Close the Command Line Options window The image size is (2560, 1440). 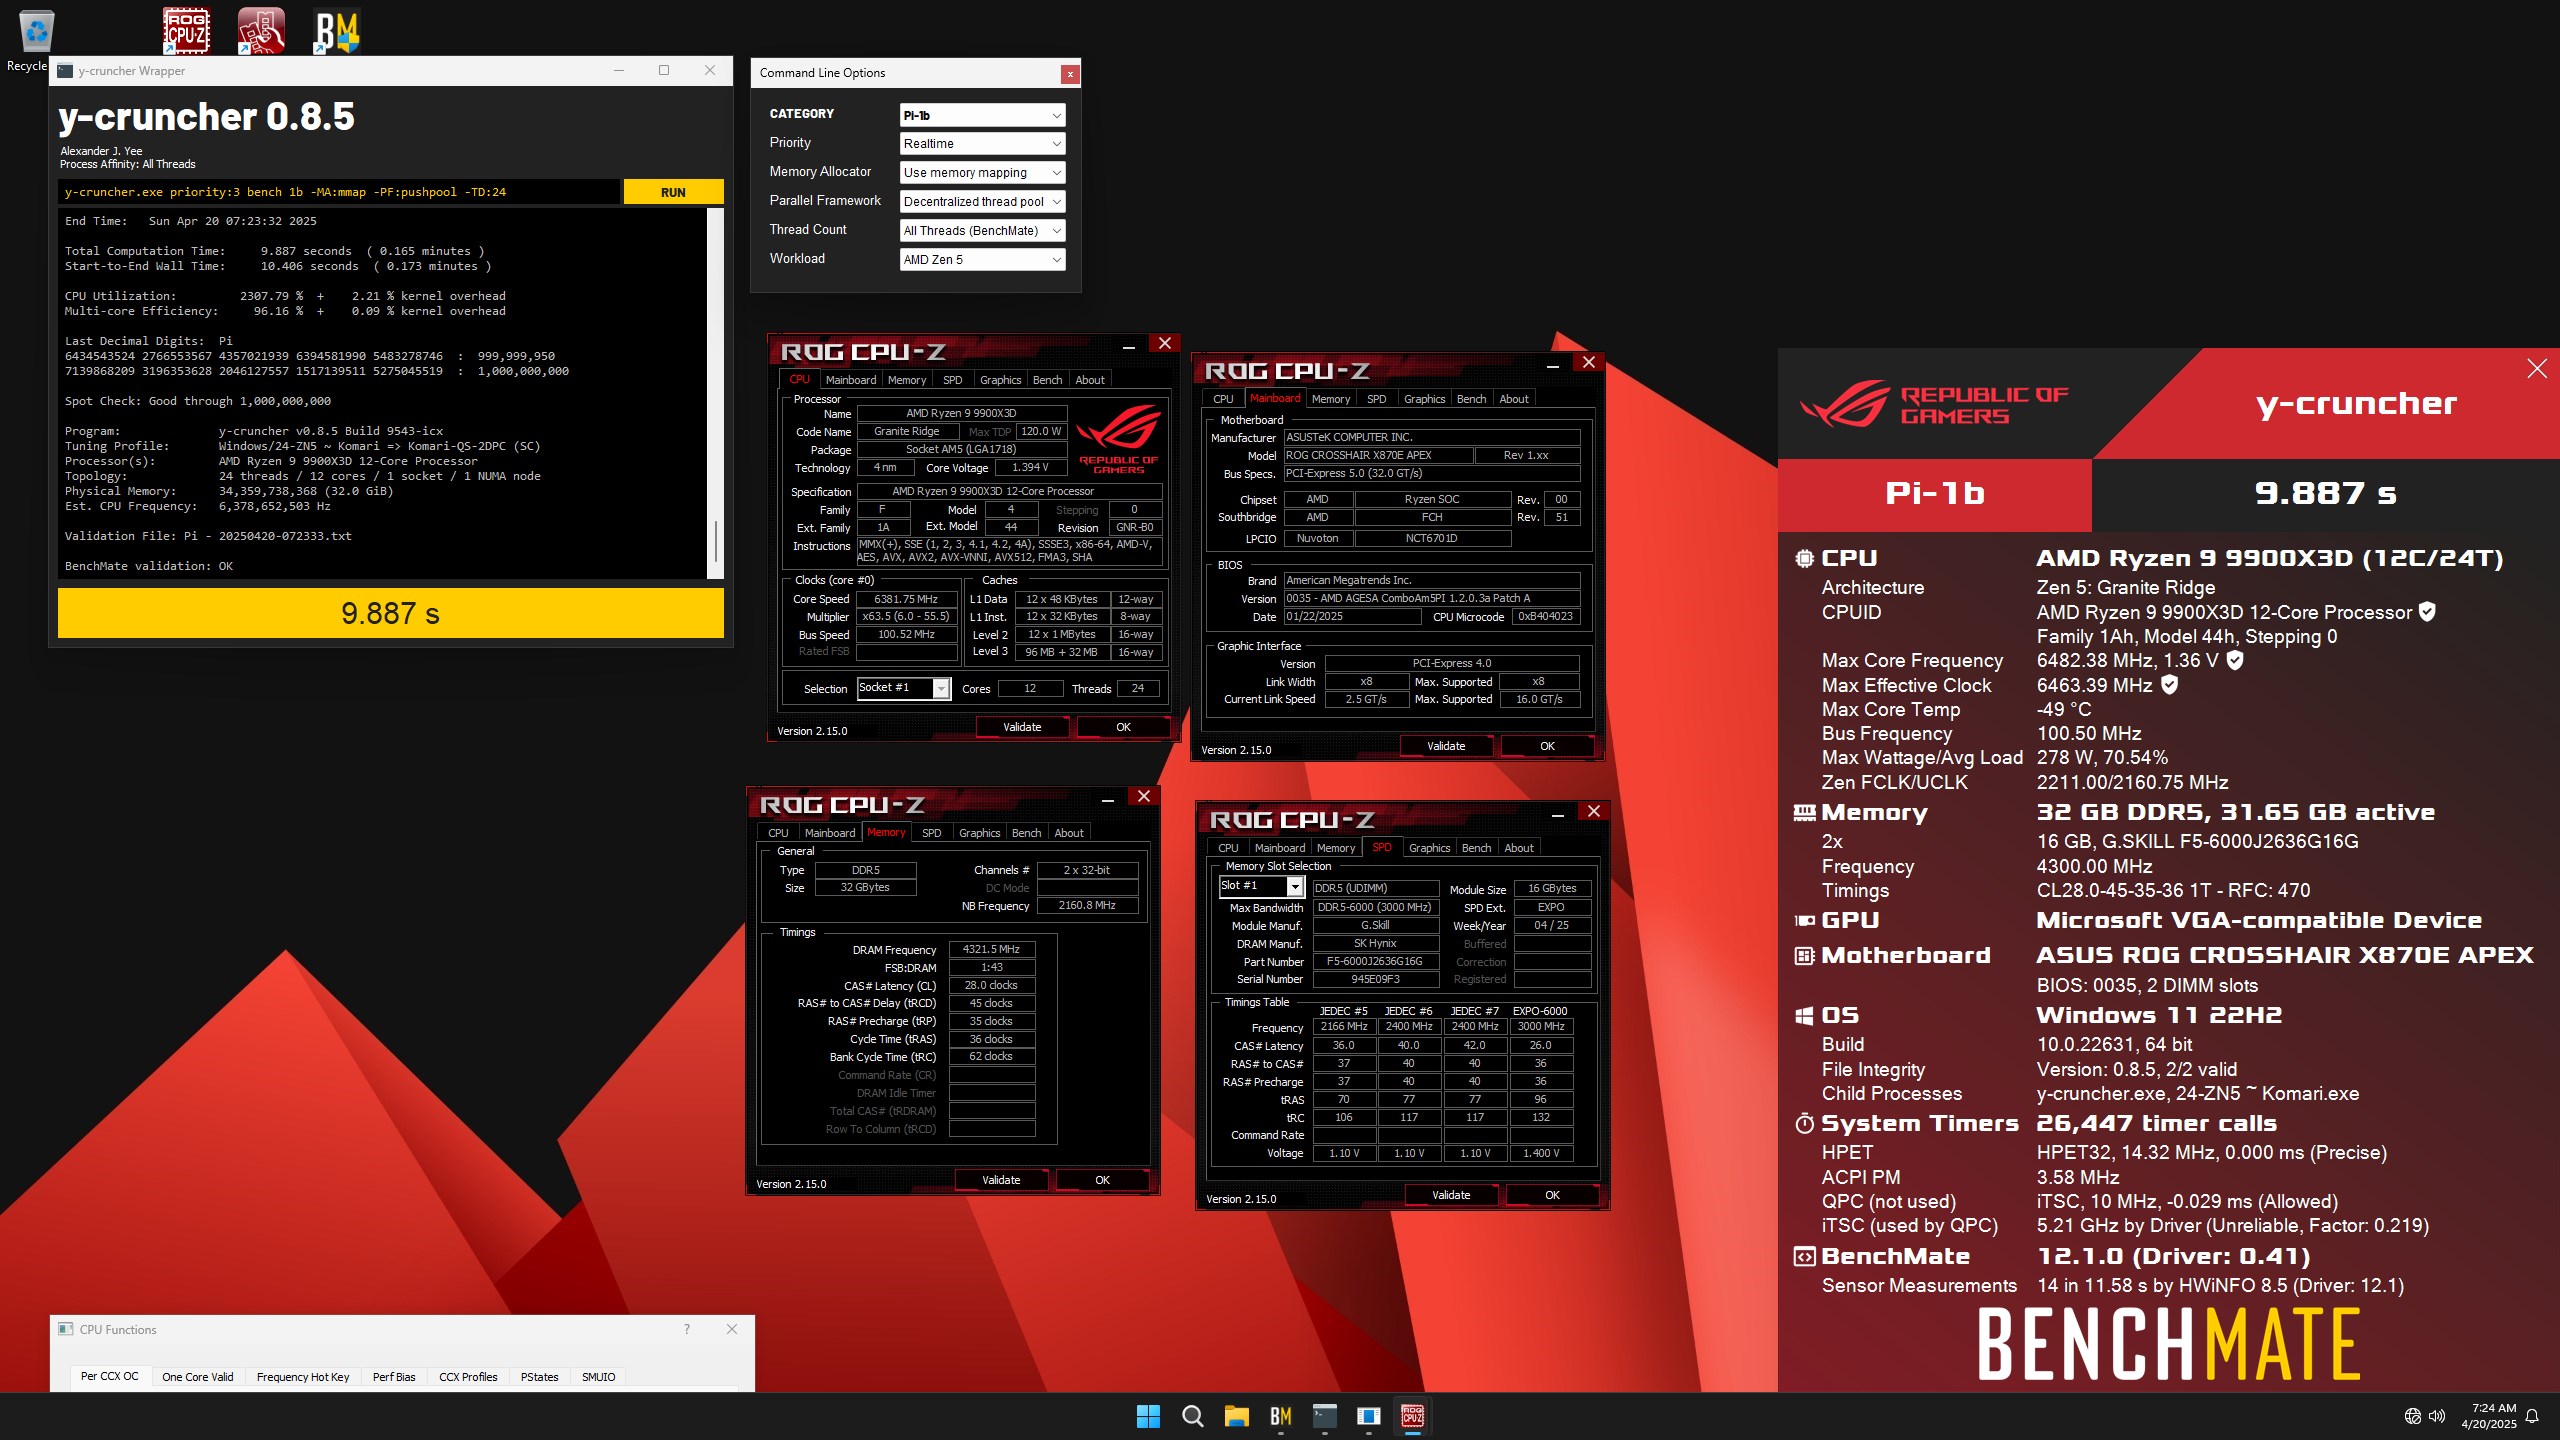click(x=1070, y=73)
